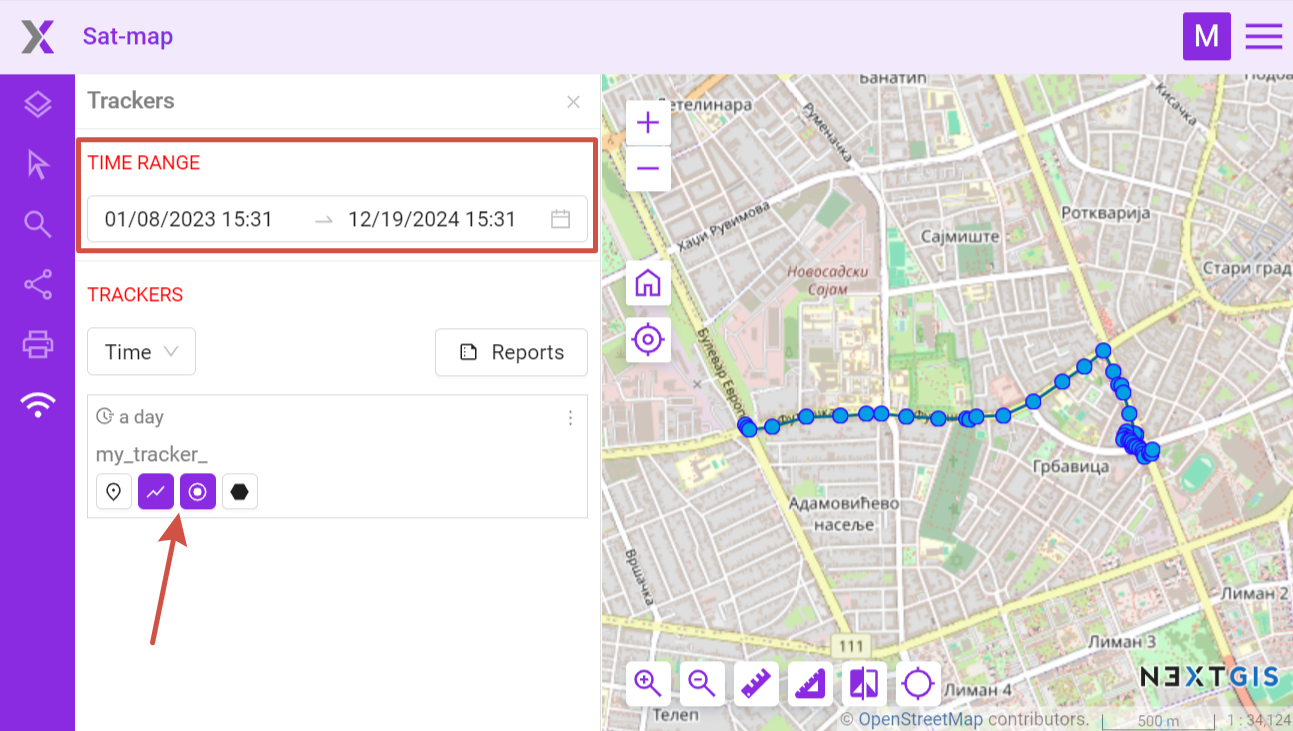Activate zoom-in magnifier tool at bottom
Screen dimensions: 1293x731
tap(648, 684)
